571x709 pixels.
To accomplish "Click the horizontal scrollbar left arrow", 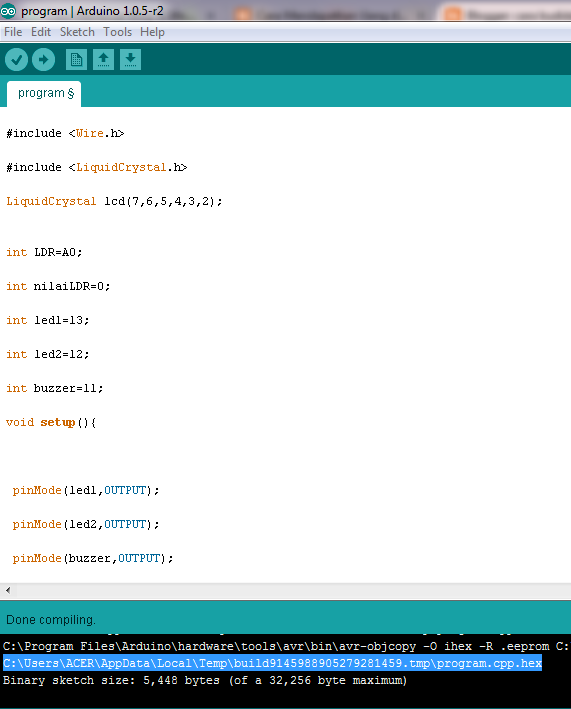I will point(8,590).
